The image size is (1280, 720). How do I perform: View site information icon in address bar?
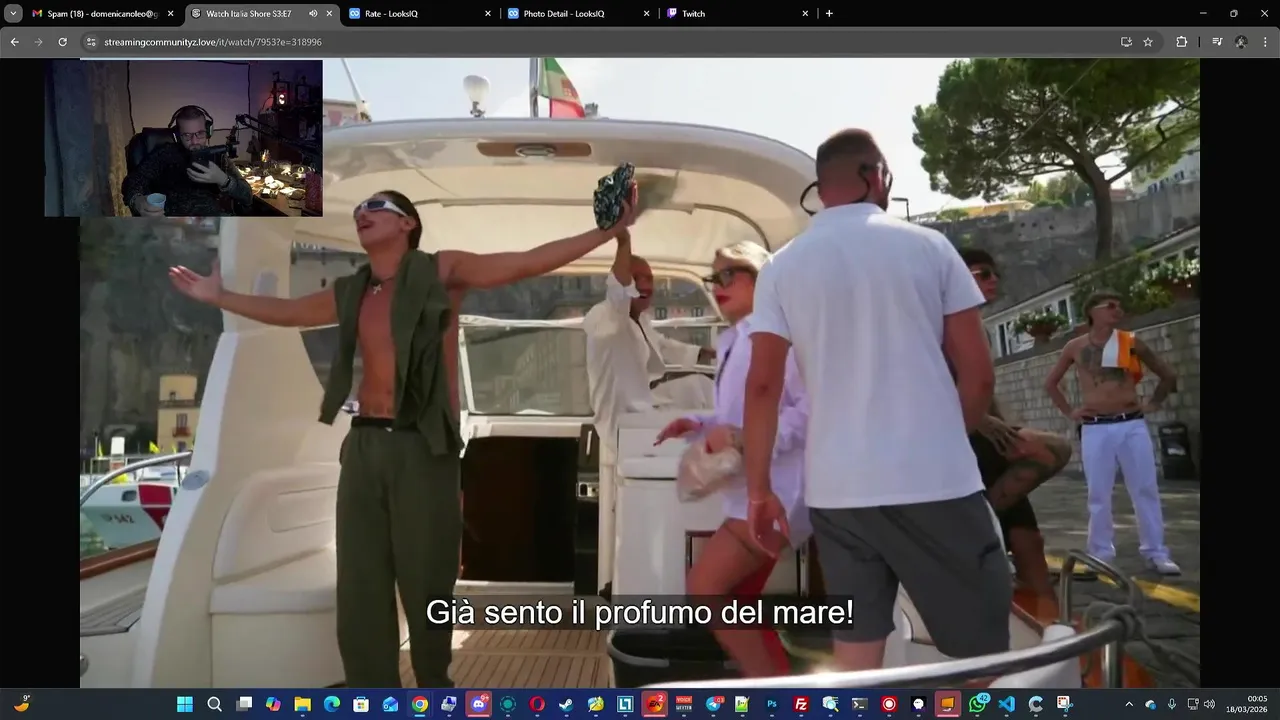(91, 42)
